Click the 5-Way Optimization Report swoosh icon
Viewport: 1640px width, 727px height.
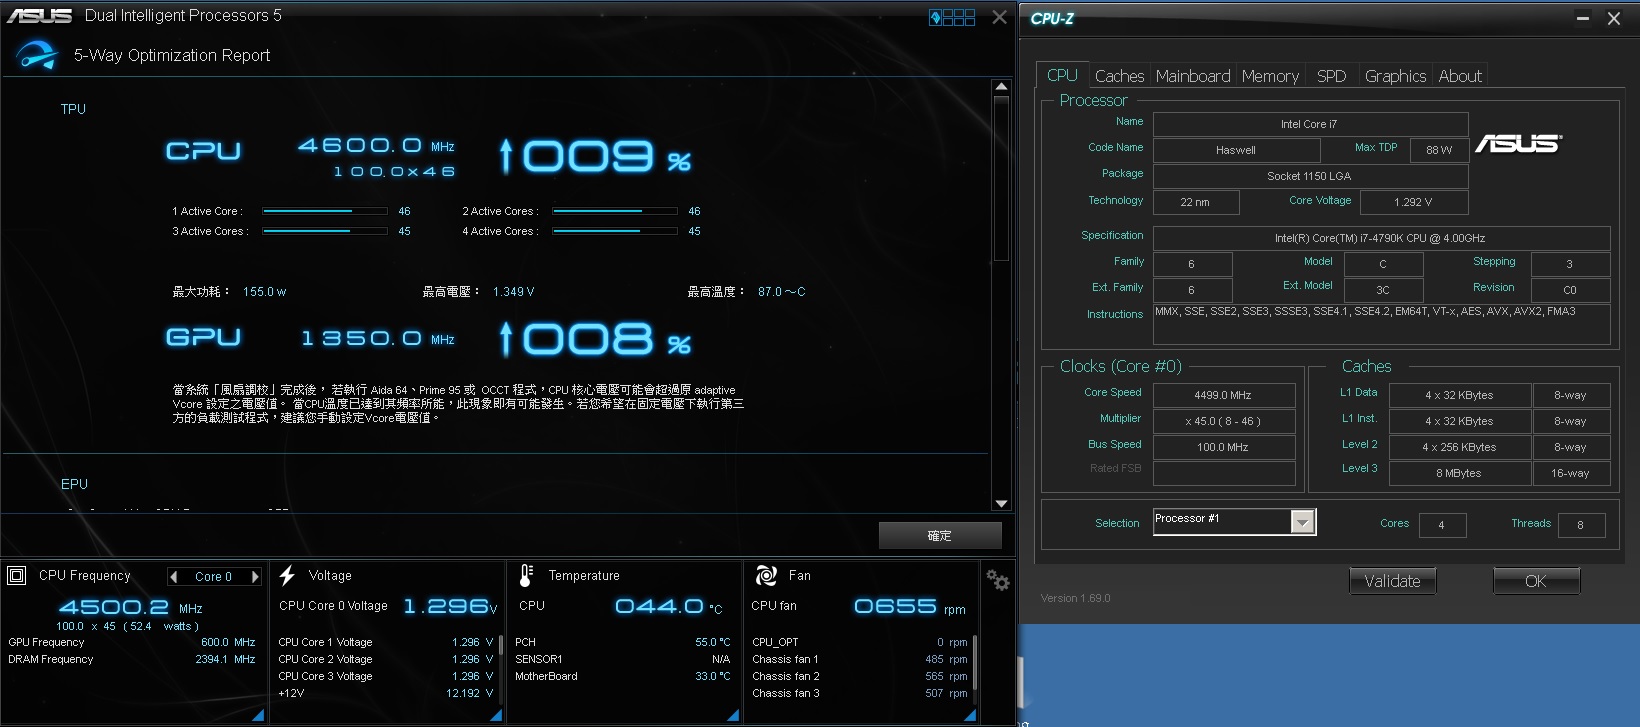click(x=37, y=55)
